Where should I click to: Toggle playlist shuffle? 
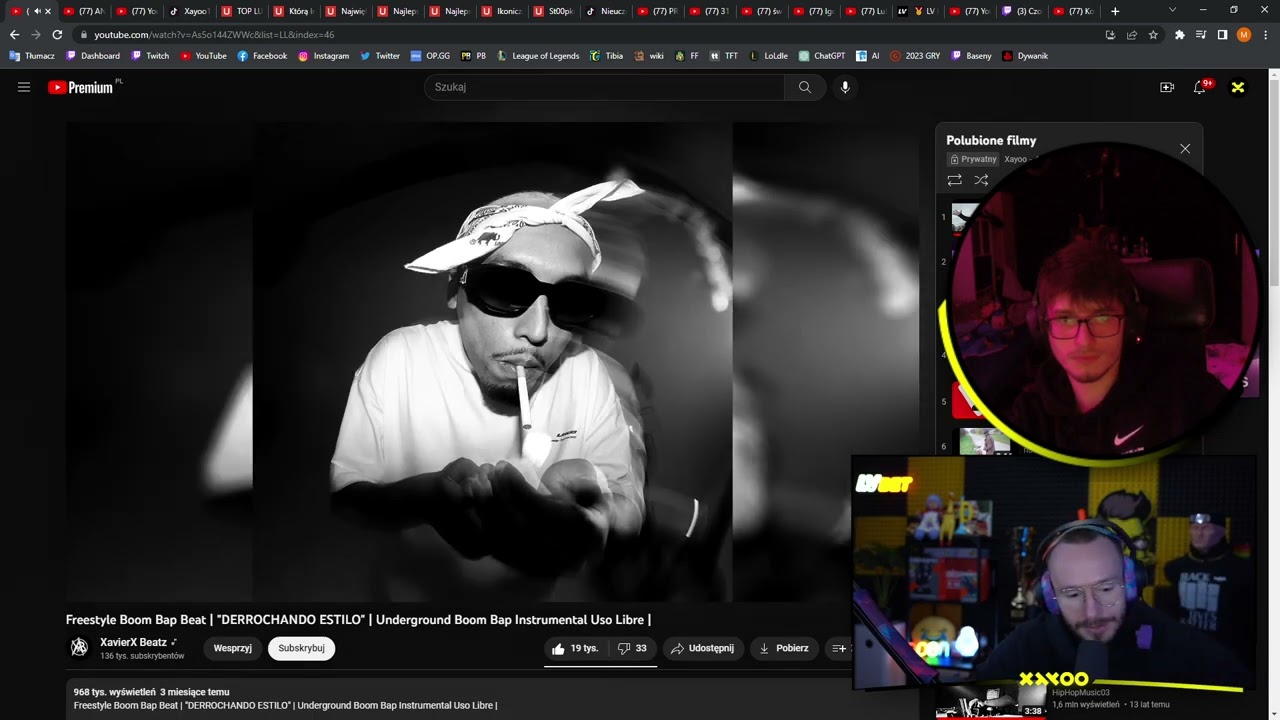click(x=981, y=180)
